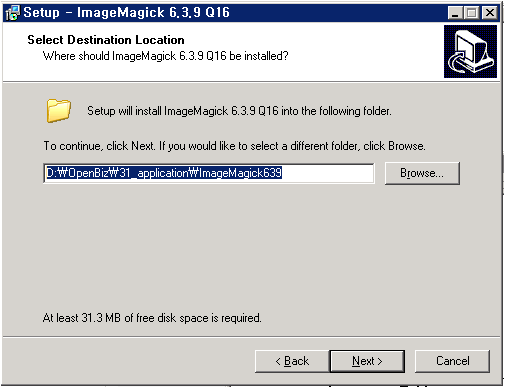Viewport: 505px width, 388px height.
Task: Close the ImageMagick Setup window
Action: (490, 13)
